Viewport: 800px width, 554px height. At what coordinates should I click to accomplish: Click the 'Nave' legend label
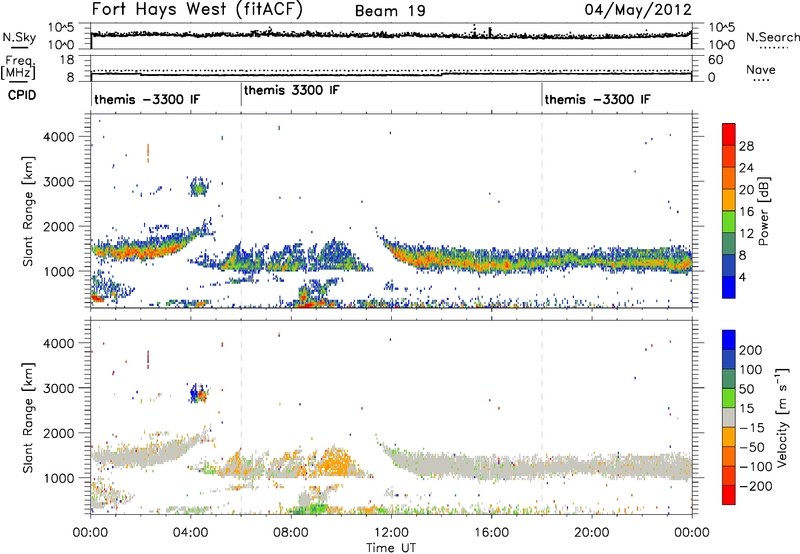(760, 69)
